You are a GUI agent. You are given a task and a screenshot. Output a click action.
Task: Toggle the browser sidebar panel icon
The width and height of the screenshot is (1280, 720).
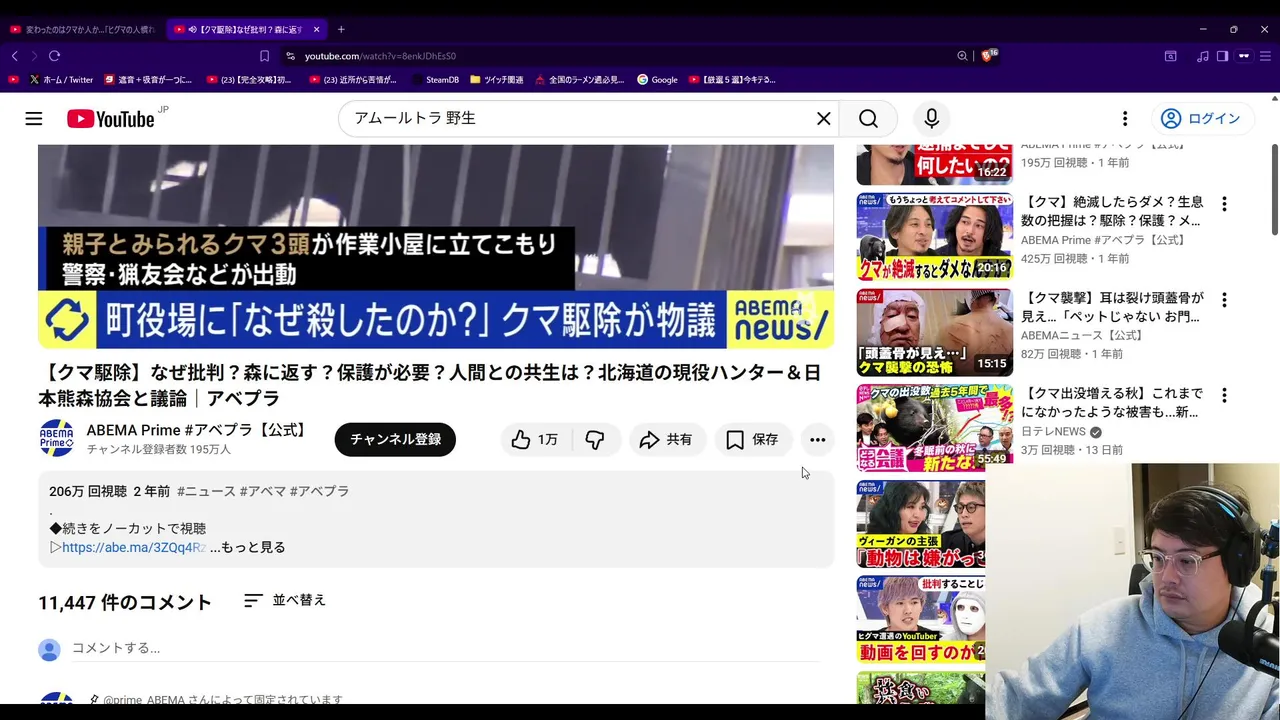(x=1222, y=56)
